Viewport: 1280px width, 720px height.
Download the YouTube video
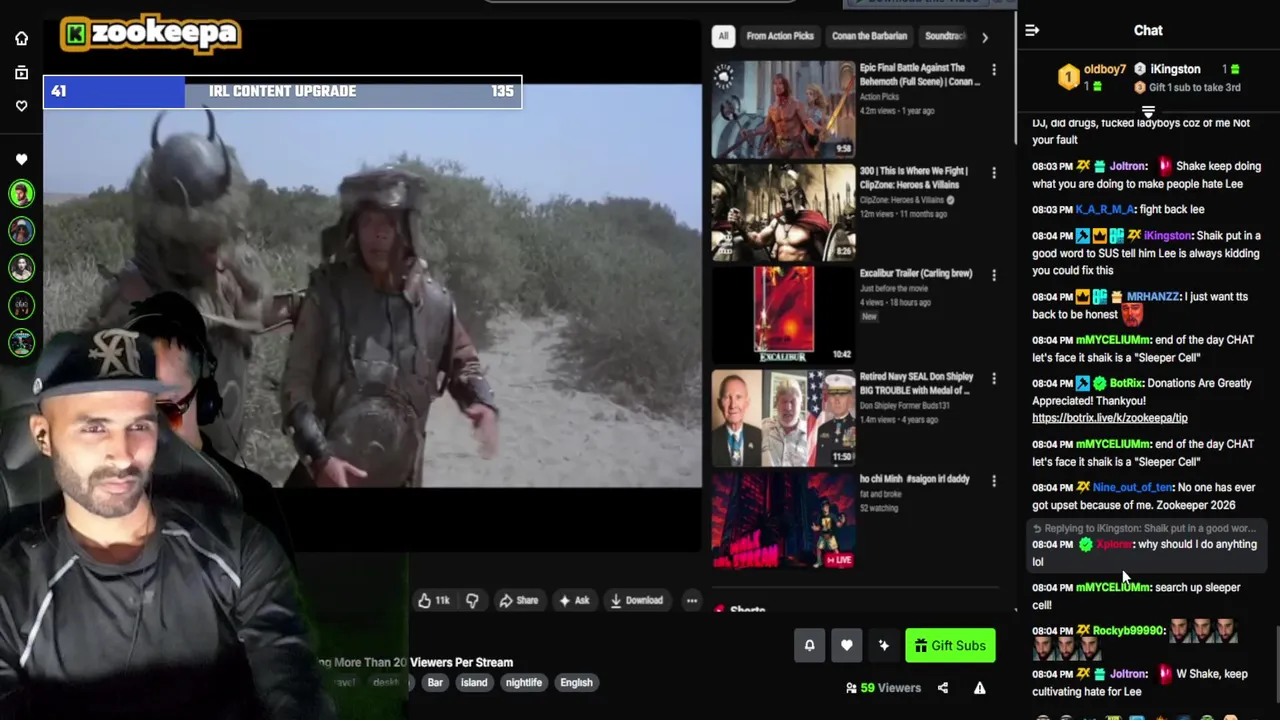tap(636, 601)
